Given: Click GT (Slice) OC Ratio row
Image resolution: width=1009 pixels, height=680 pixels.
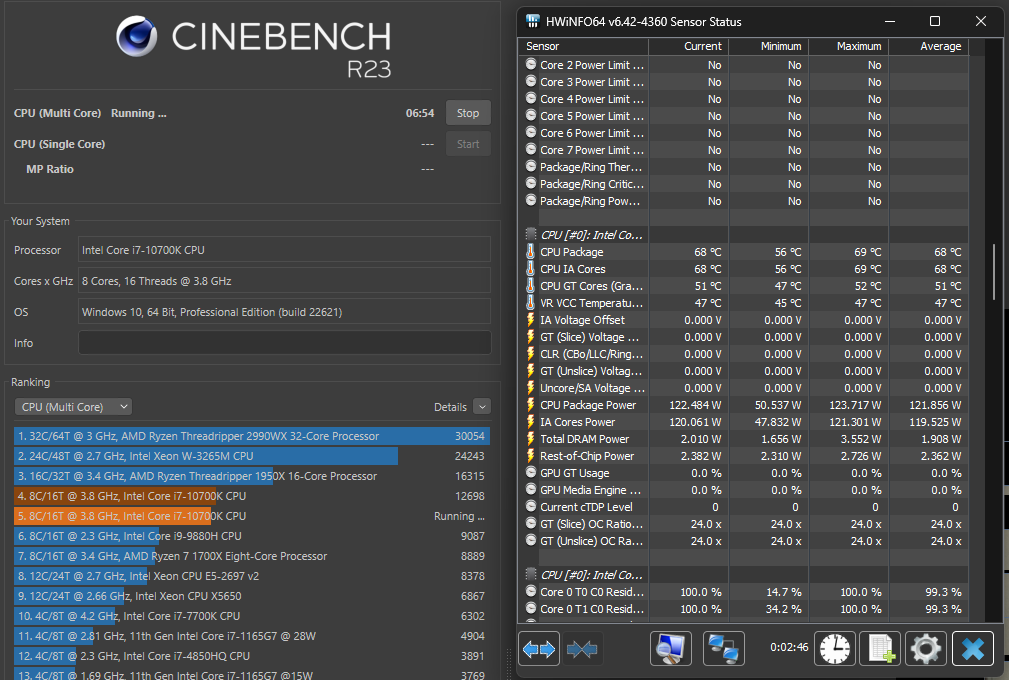Looking at the screenshot, I should coord(743,524).
